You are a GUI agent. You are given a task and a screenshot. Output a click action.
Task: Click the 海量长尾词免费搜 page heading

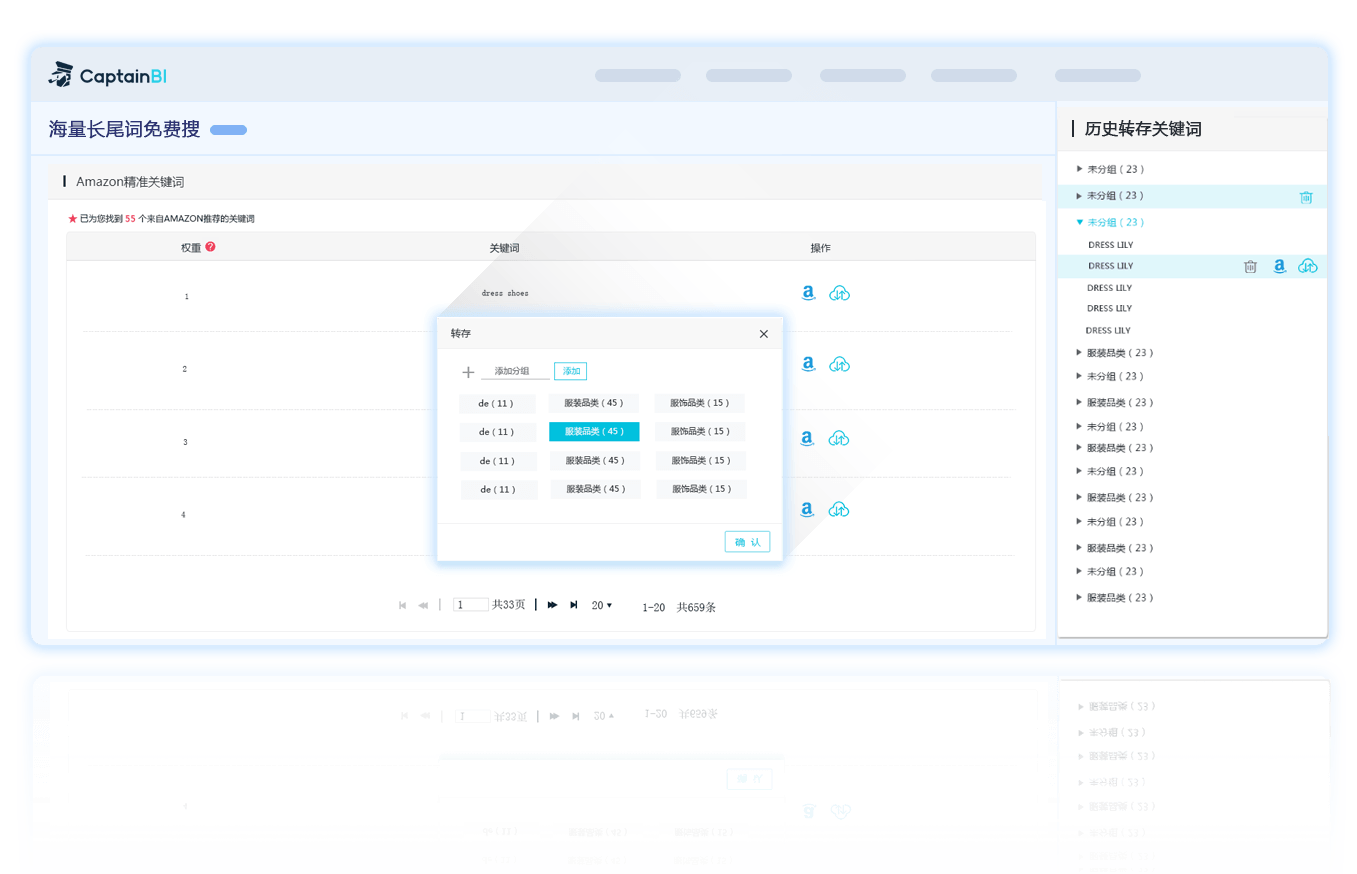click(124, 129)
